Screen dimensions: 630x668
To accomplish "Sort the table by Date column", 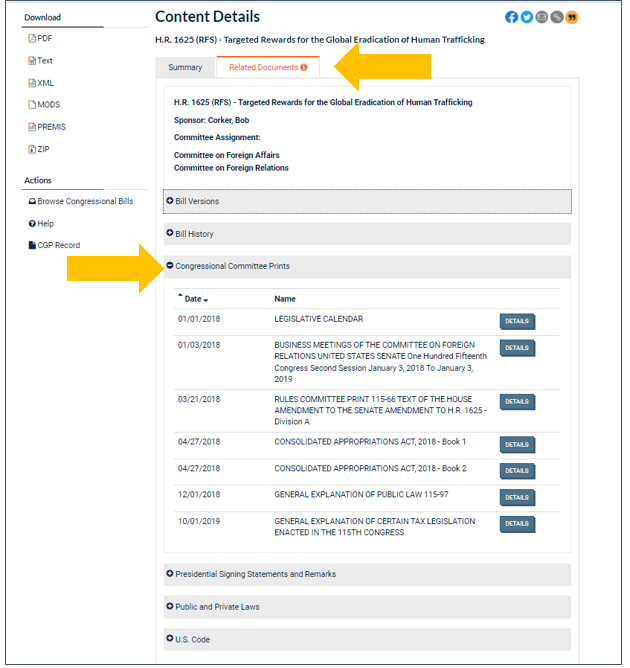I will click(x=194, y=299).
